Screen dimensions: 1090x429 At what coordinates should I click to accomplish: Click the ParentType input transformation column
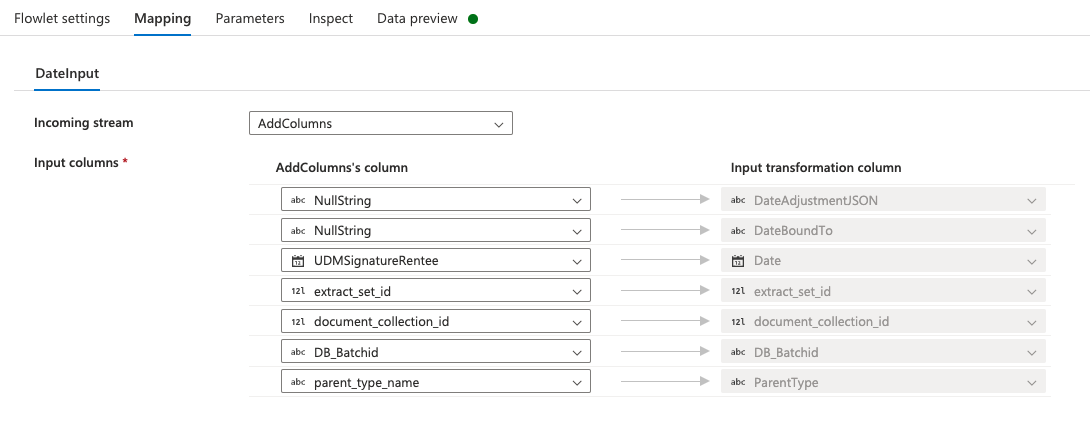click(x=883, y=382)
